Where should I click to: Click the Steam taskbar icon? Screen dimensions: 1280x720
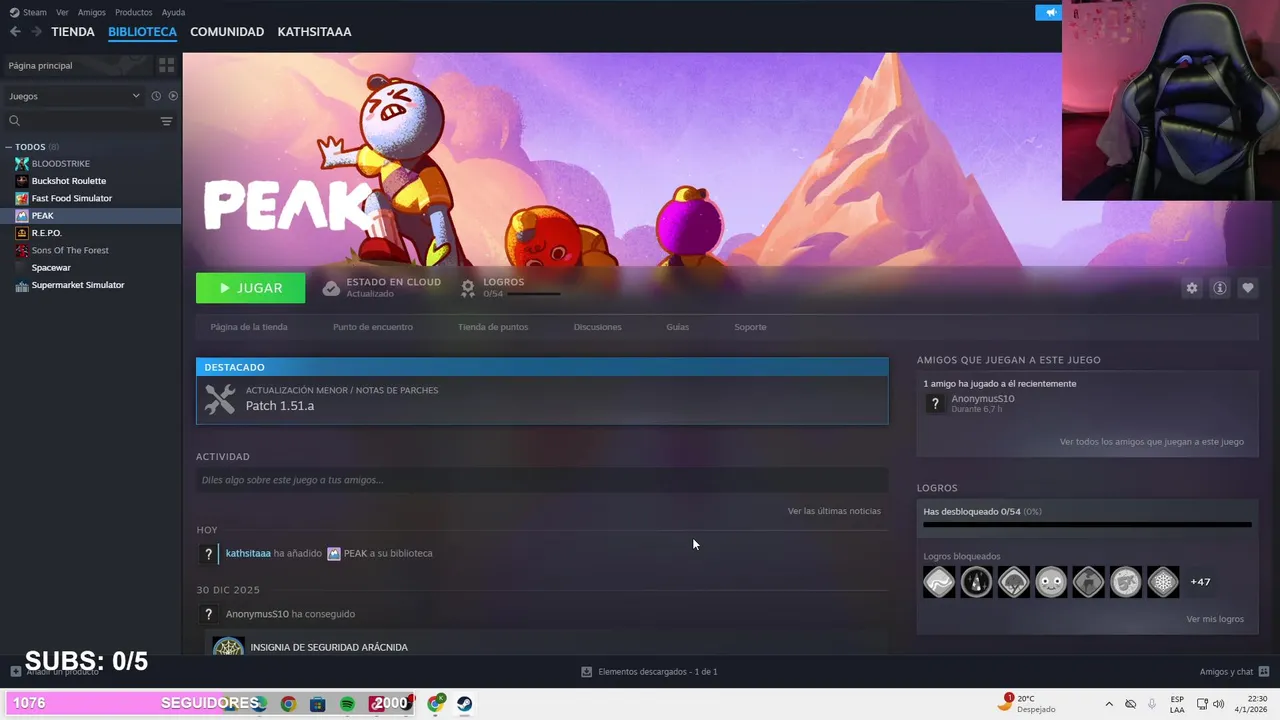[x=465, y=704]
